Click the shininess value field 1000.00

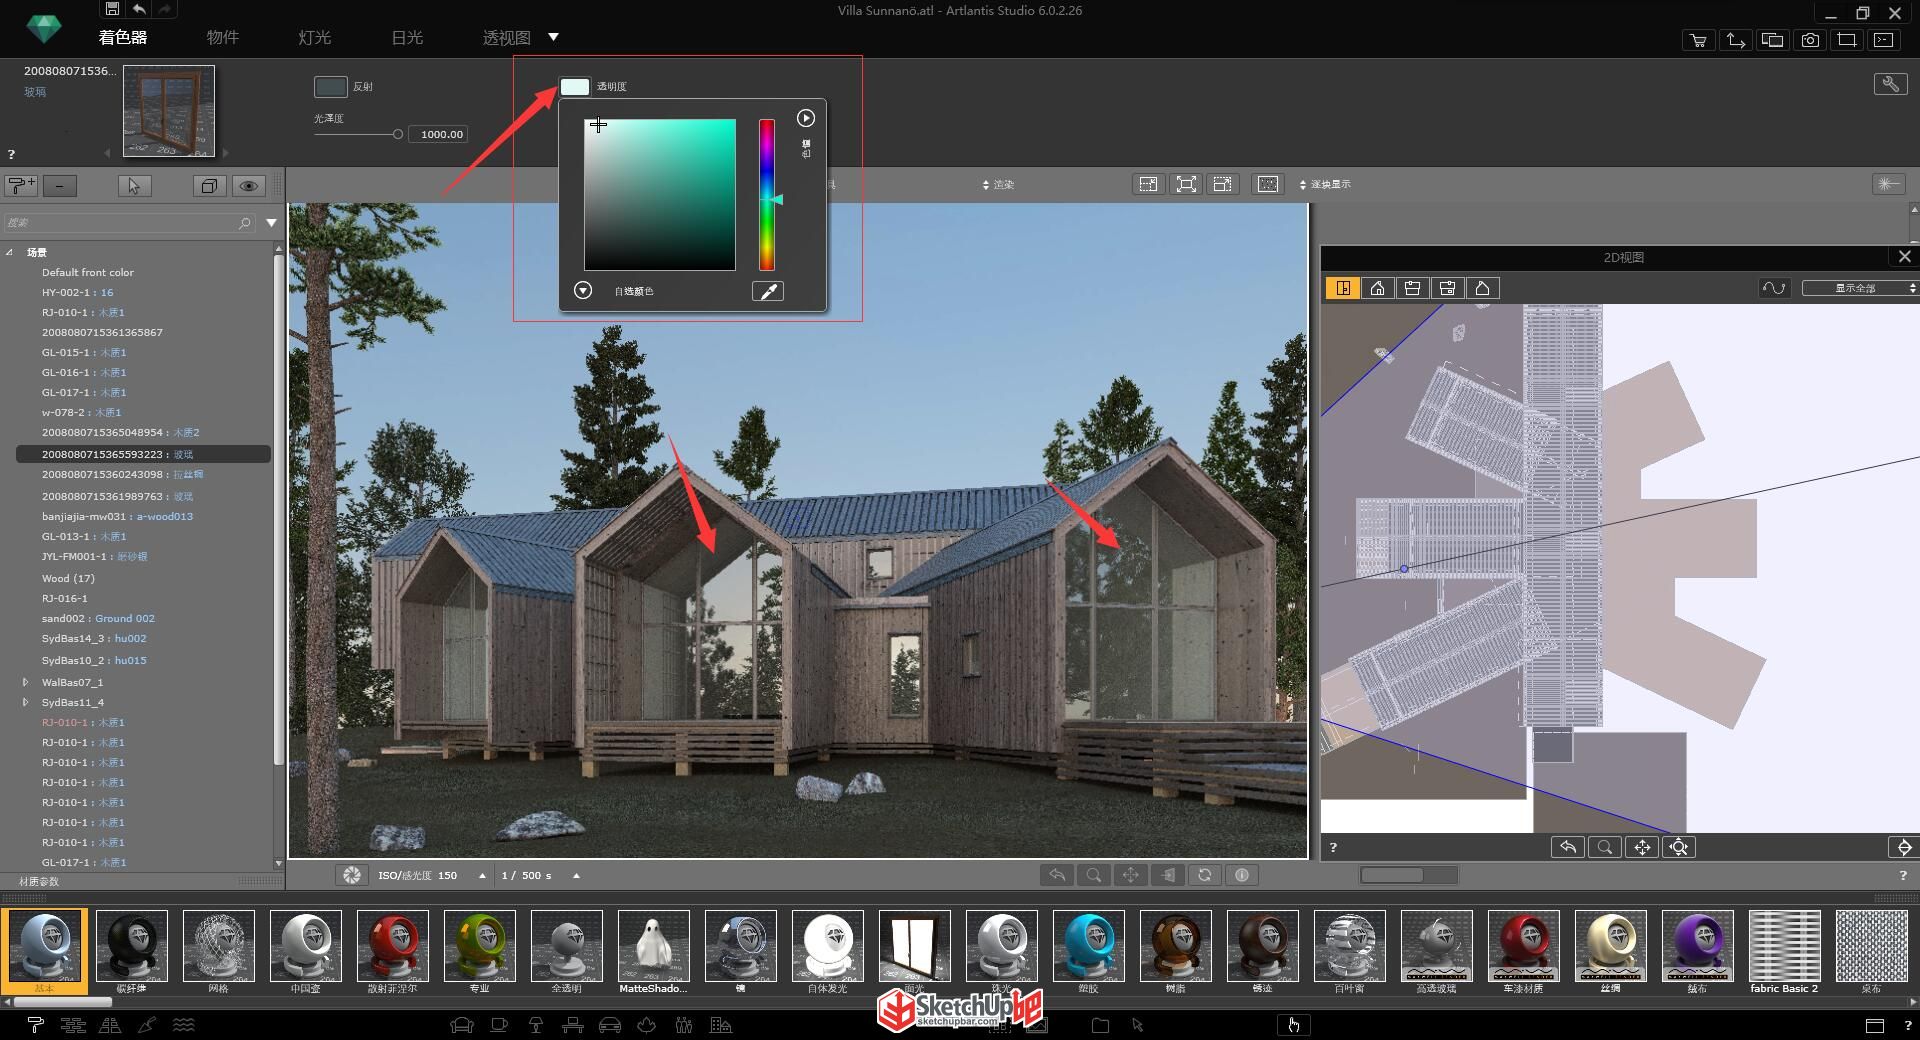tap(439, 134)
